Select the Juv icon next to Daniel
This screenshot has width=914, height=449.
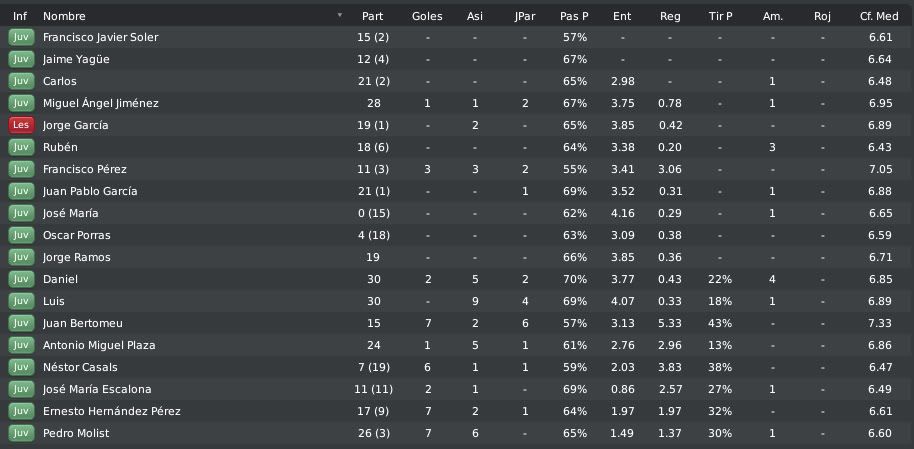click(21, 279)
